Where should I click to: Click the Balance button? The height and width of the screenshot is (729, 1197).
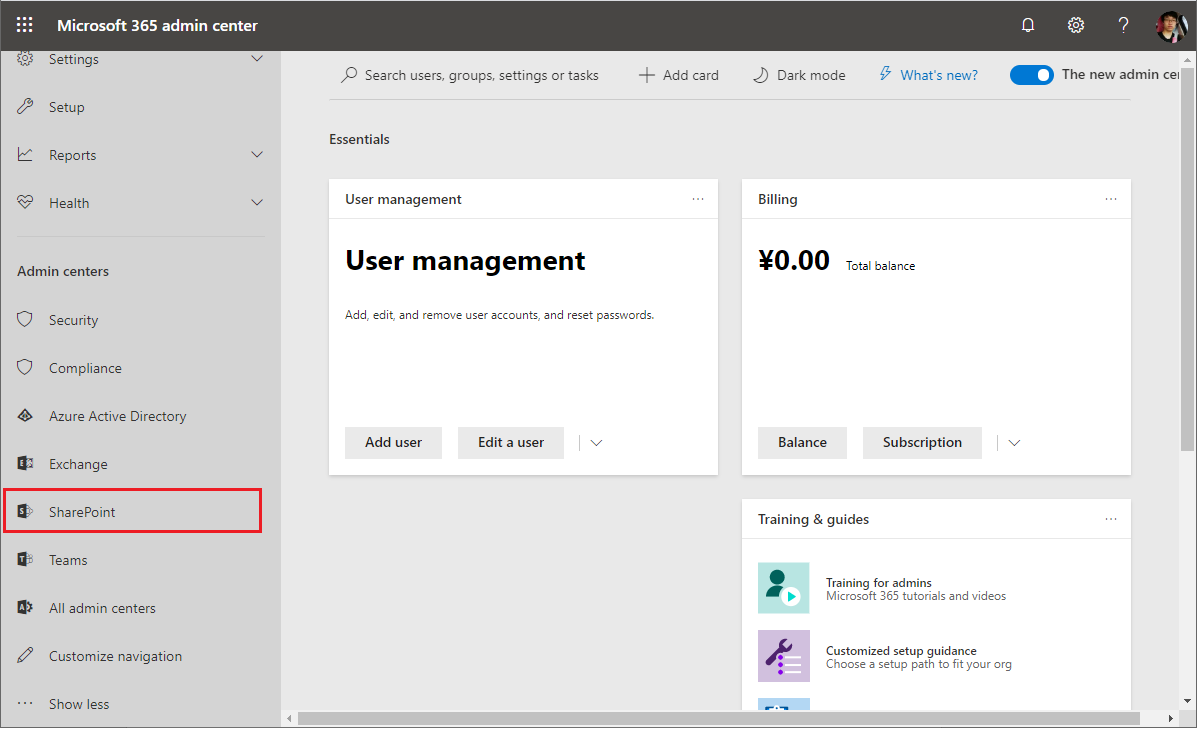(x=802, y=443)
